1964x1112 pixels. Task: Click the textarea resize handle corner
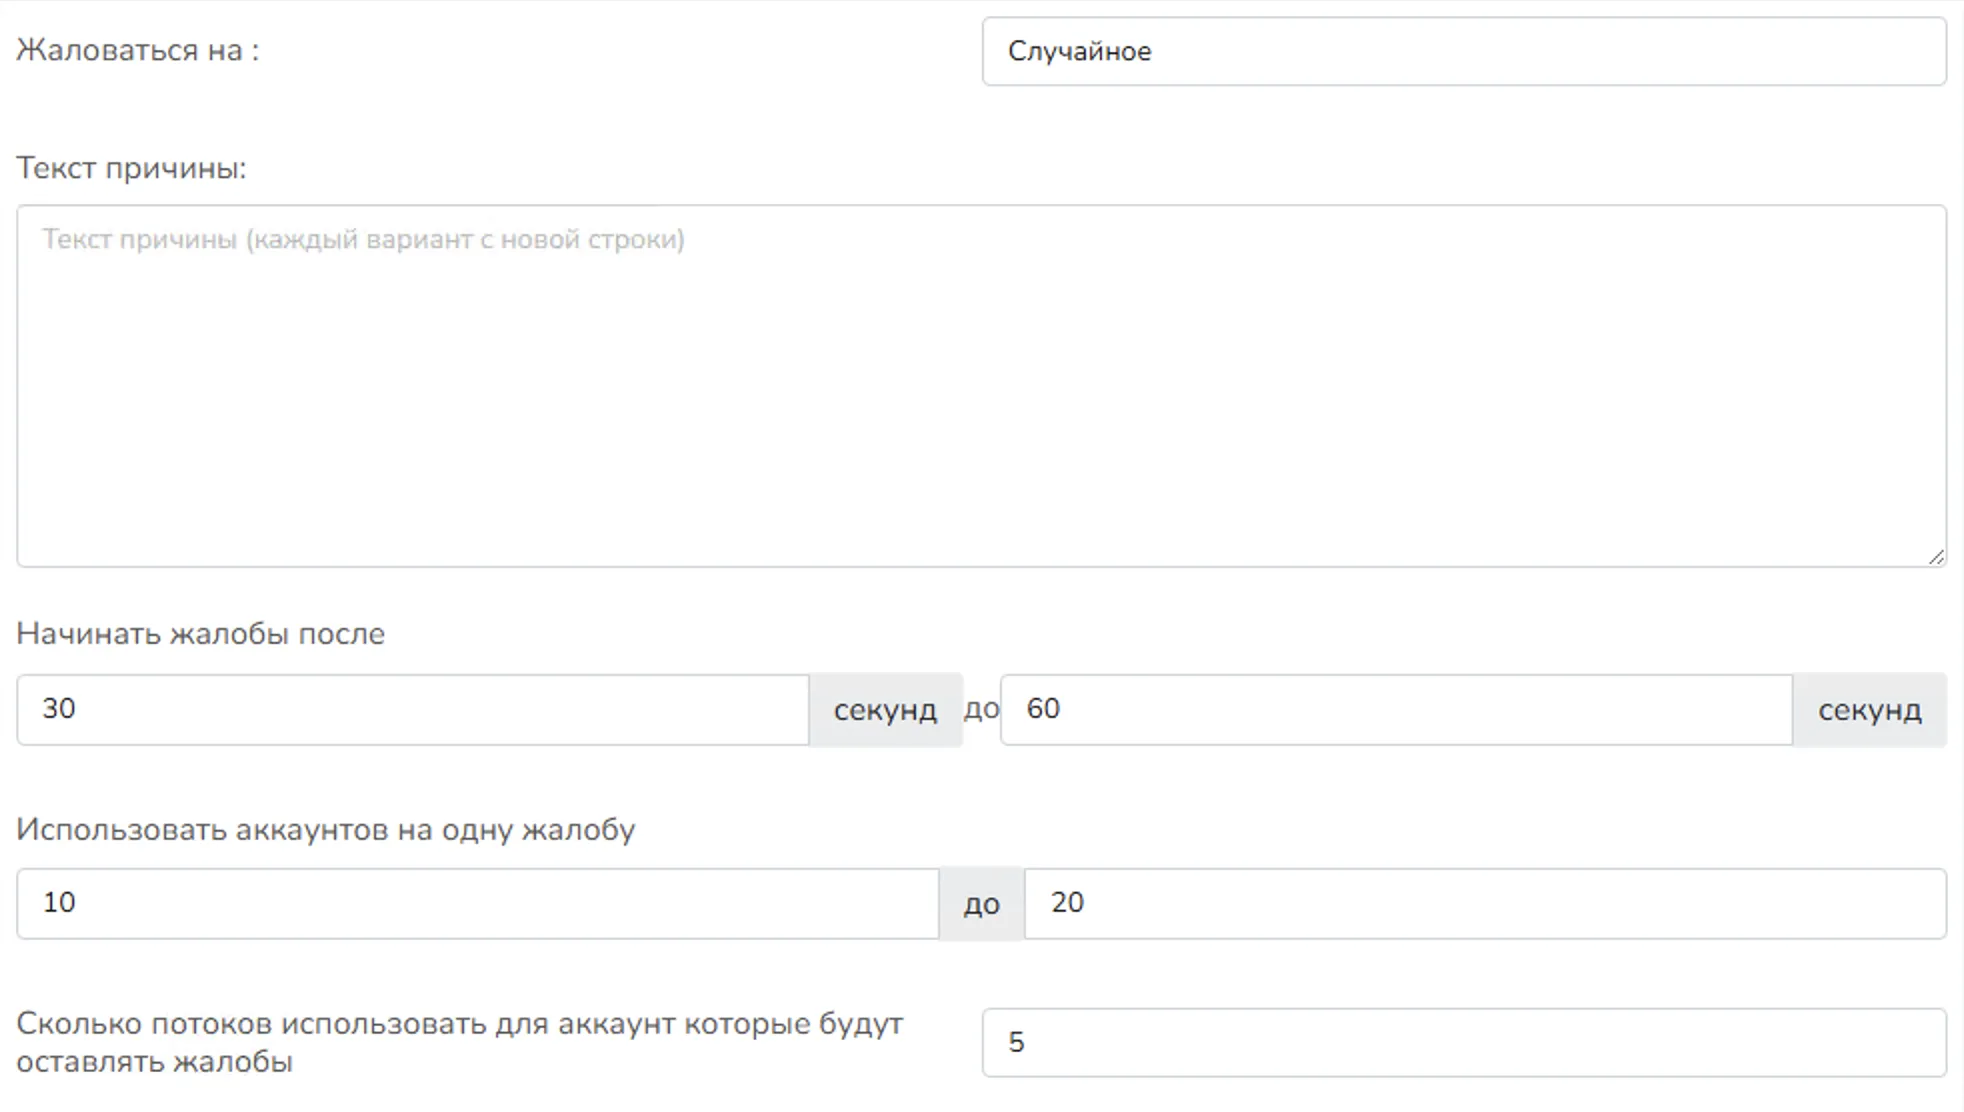[x=1936, y=557]
